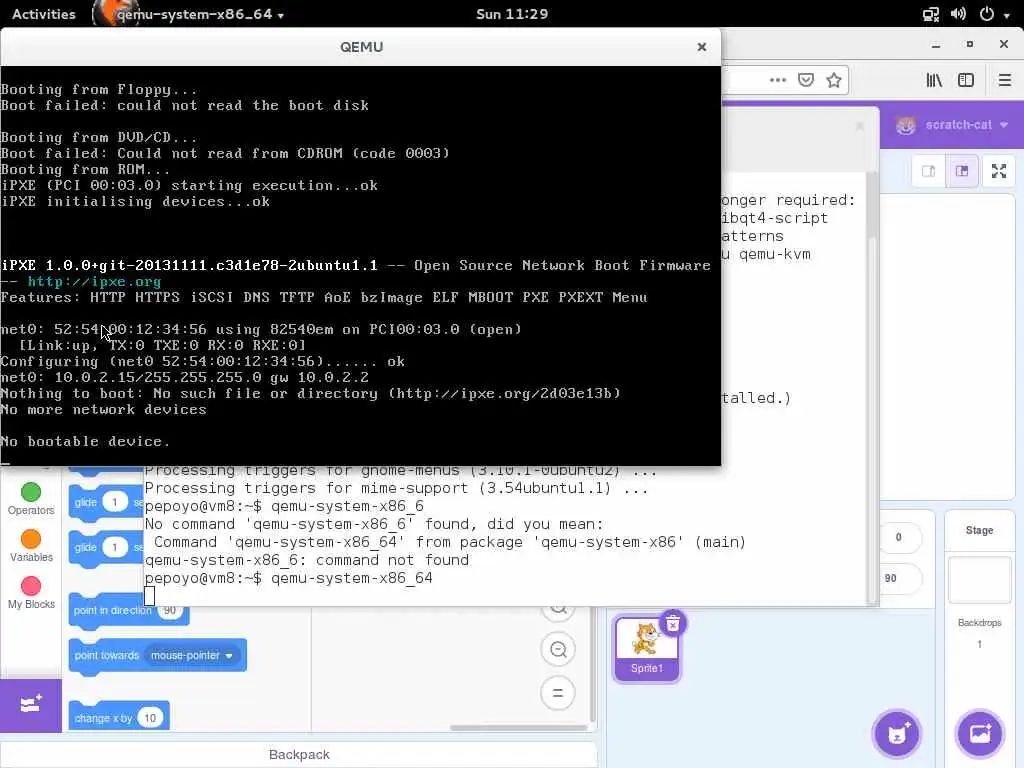This screenshot has width=1024, height=768.
Task: Open Firefox page actions (three dots)
Action: (x=778, y=80)
